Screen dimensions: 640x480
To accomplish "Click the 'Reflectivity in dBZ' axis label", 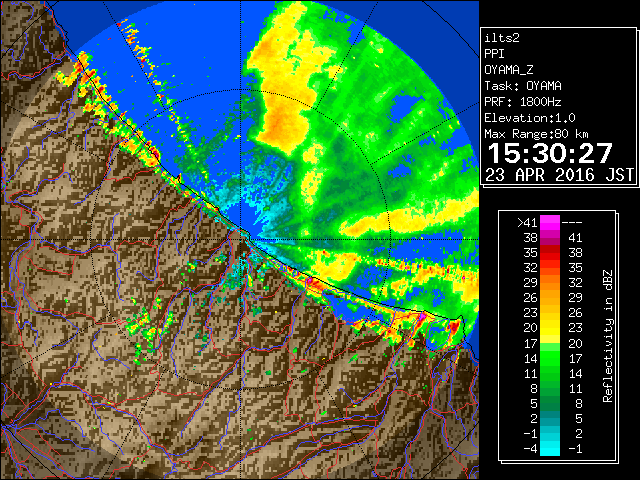I will tap(608, 336).
